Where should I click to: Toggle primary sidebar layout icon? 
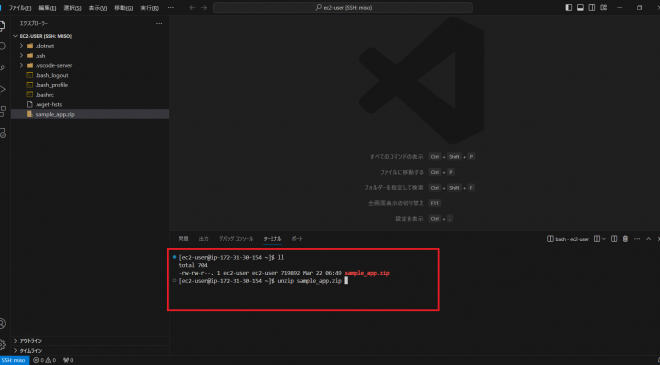point(569,8)
